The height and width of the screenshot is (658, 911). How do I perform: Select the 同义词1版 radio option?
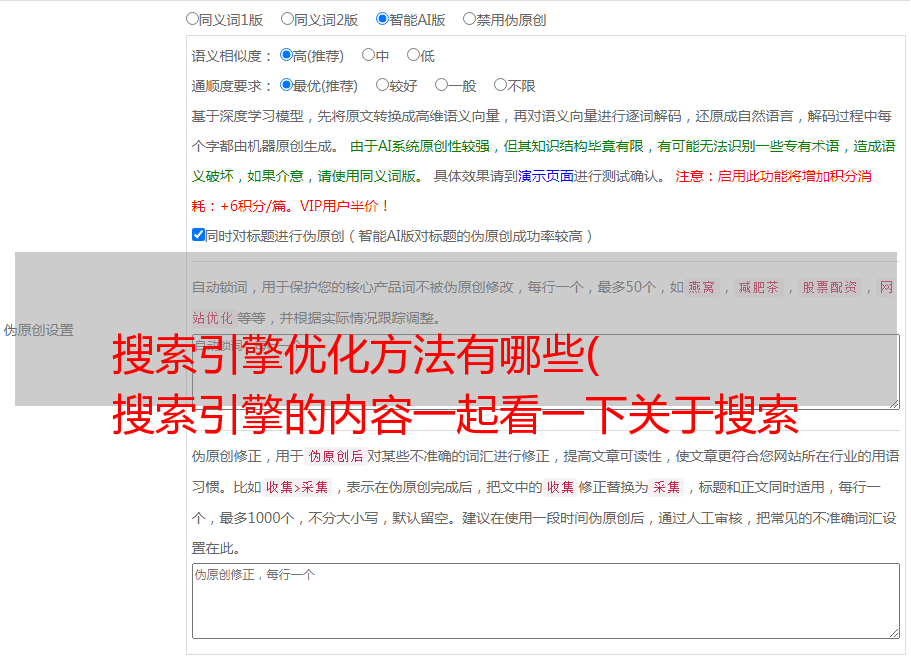coord(192,19)
